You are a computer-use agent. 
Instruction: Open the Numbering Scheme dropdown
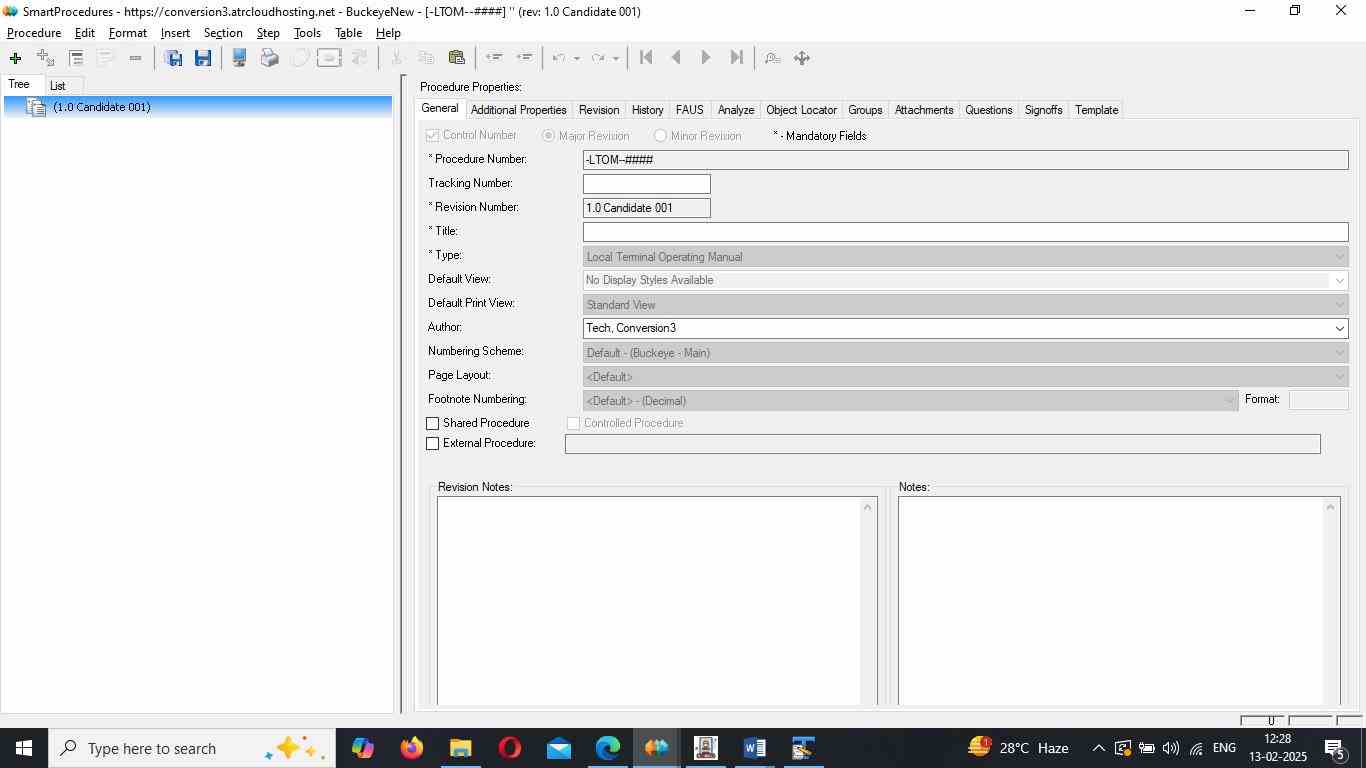tap(1339, 353)
